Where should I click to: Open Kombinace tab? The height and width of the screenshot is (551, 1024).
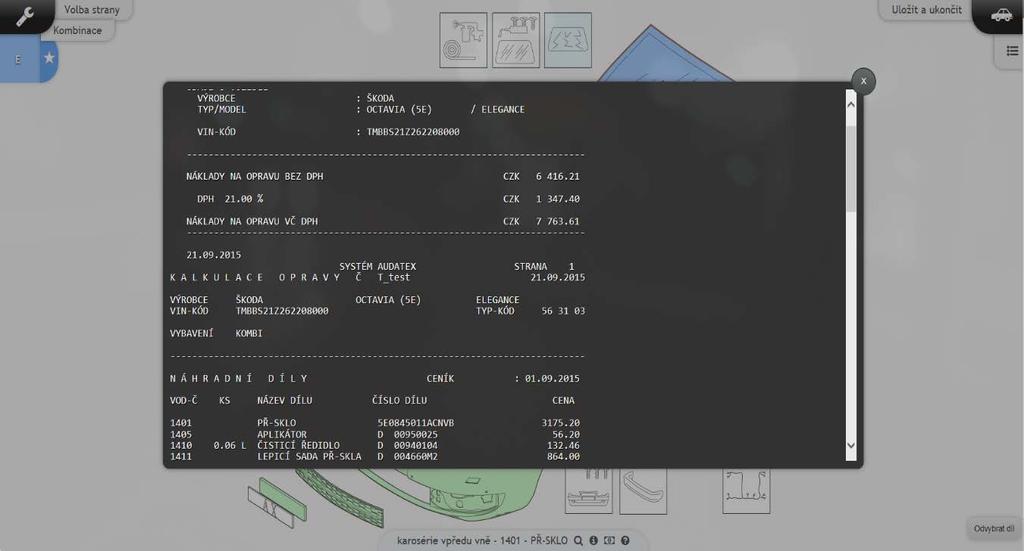tap(77, 30)
